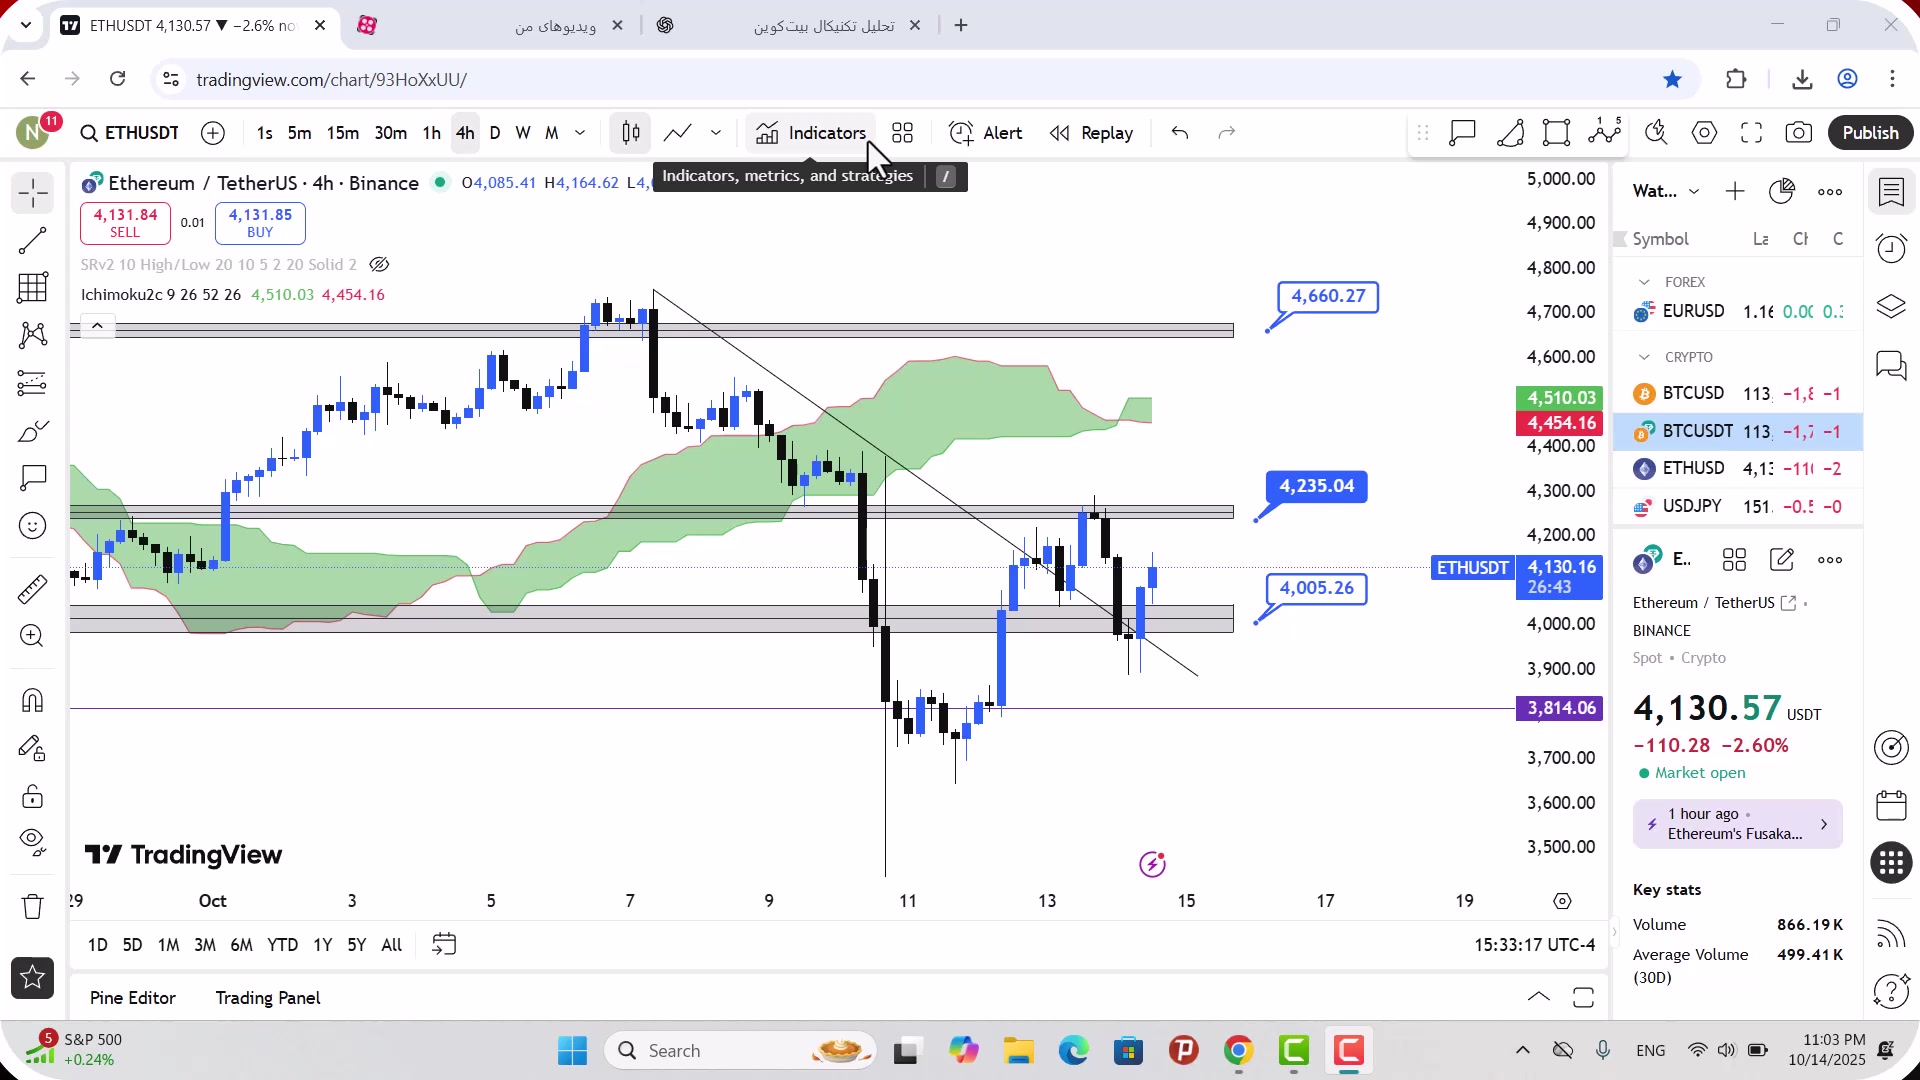Open the Pine Editor panel

point(132,998)
